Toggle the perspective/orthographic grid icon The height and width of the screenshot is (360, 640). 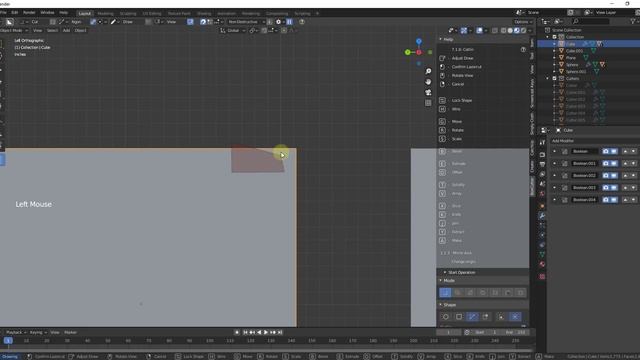(428, 103)
